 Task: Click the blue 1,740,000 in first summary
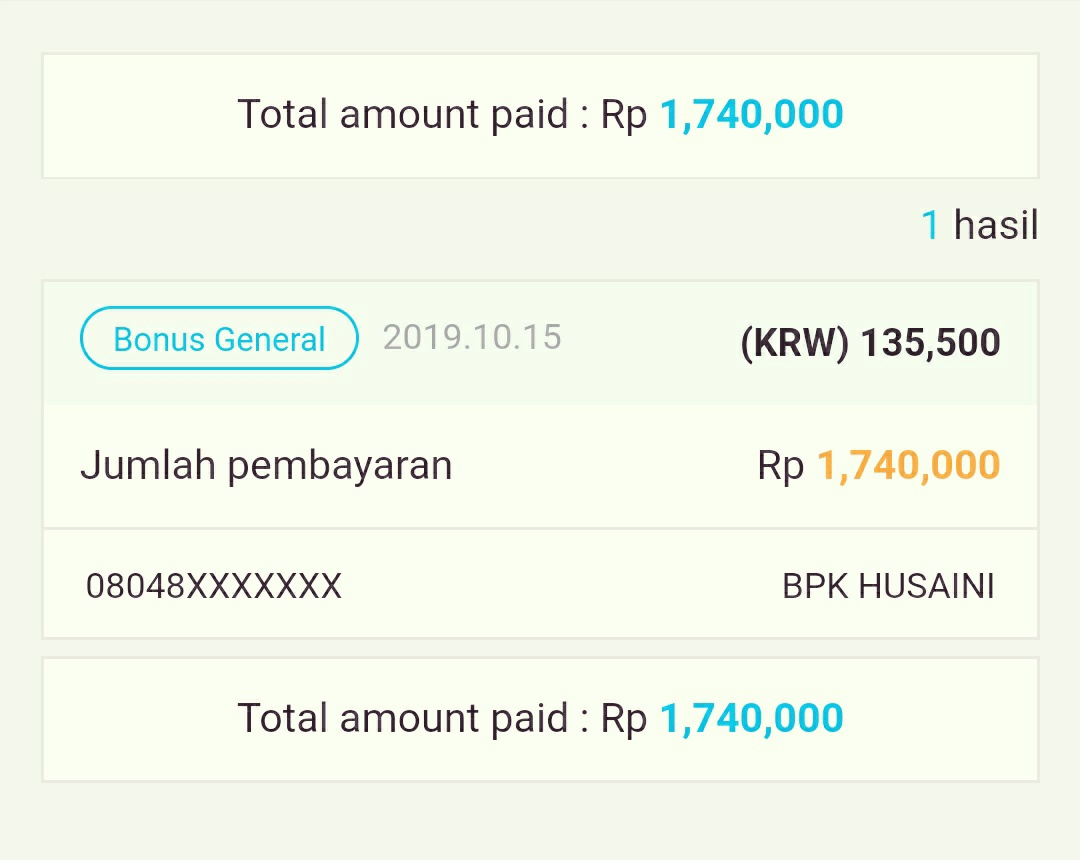[x=751, y=115]
